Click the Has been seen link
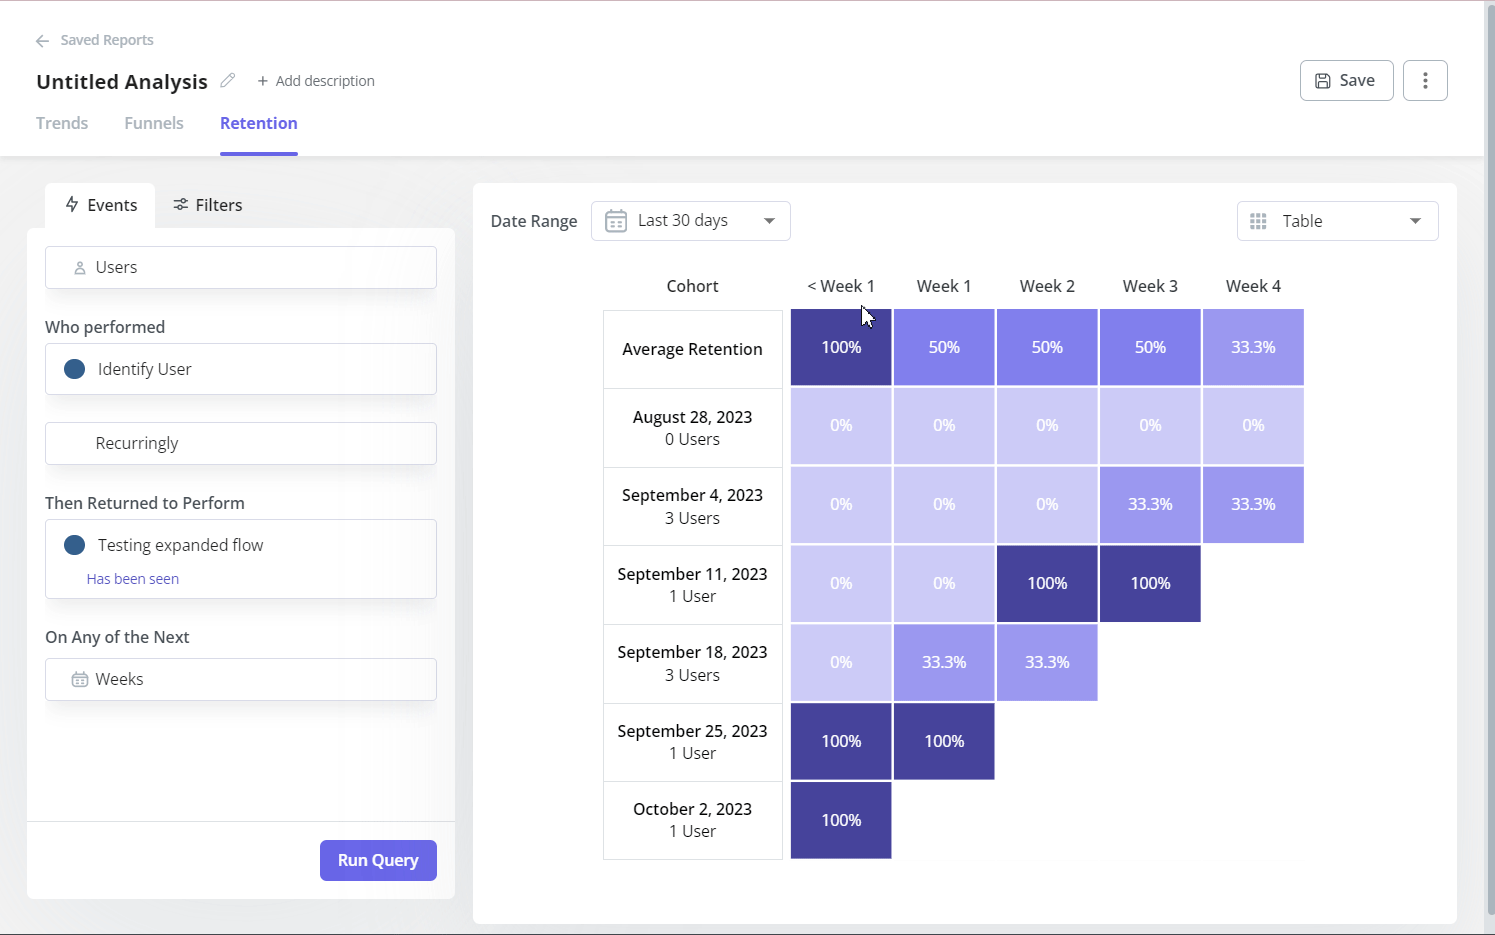The width and height of the screenshot is (1495, 935). tap(132, 578)
